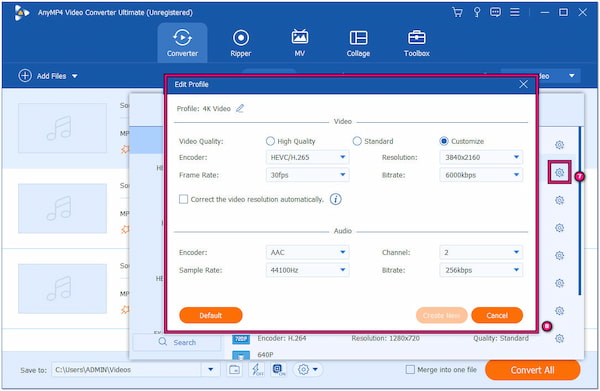Rename profile with the pencil icon
The width and height of the screenshot is (600, 391).
[x=240, y=109]
